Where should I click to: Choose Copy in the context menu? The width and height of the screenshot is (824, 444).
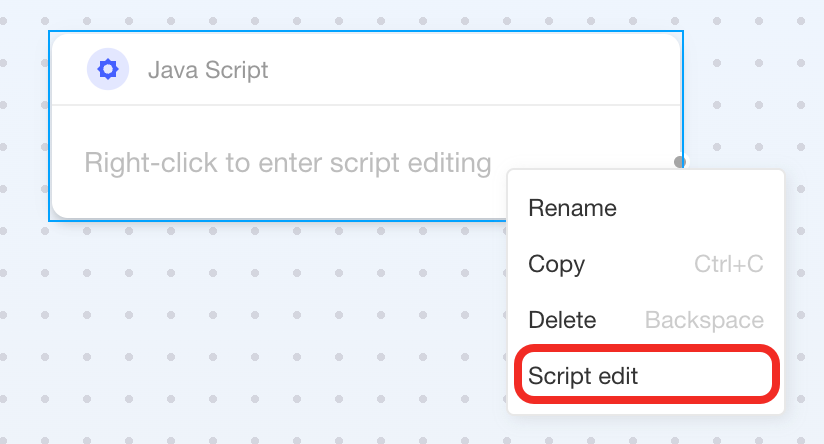(557, 265)
